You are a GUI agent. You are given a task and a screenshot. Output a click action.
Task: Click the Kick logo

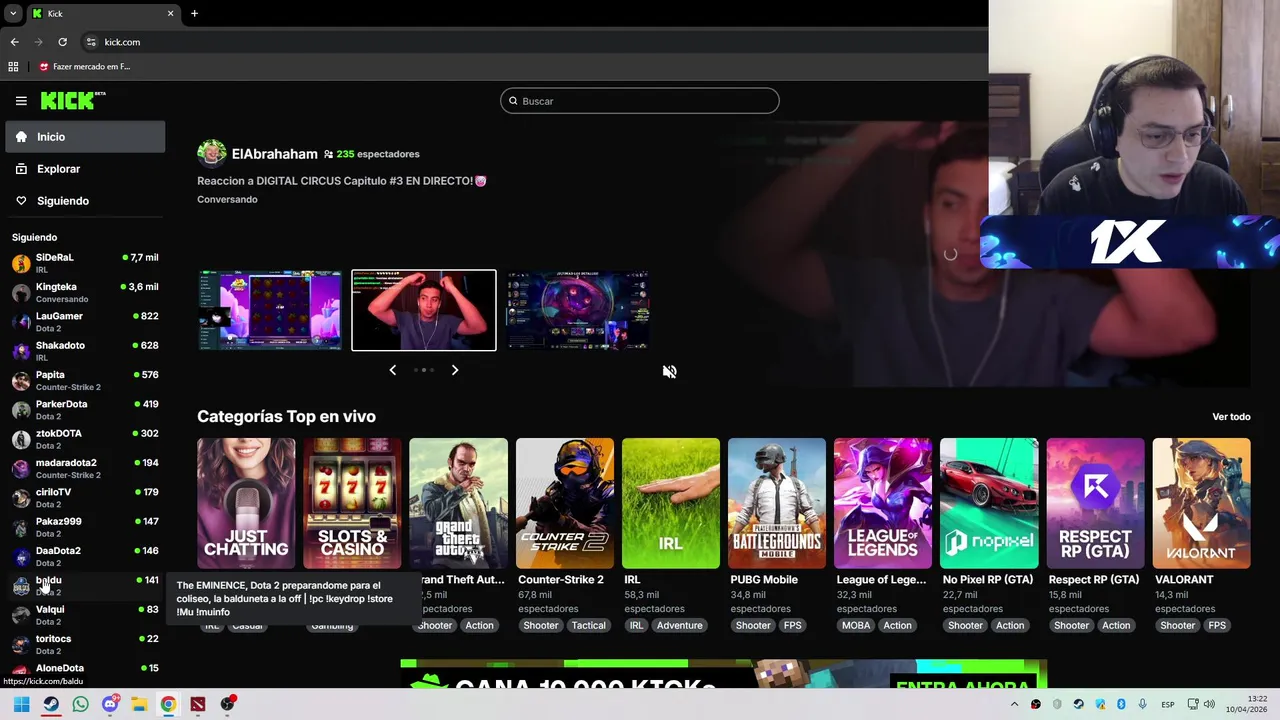coord(72,100)
